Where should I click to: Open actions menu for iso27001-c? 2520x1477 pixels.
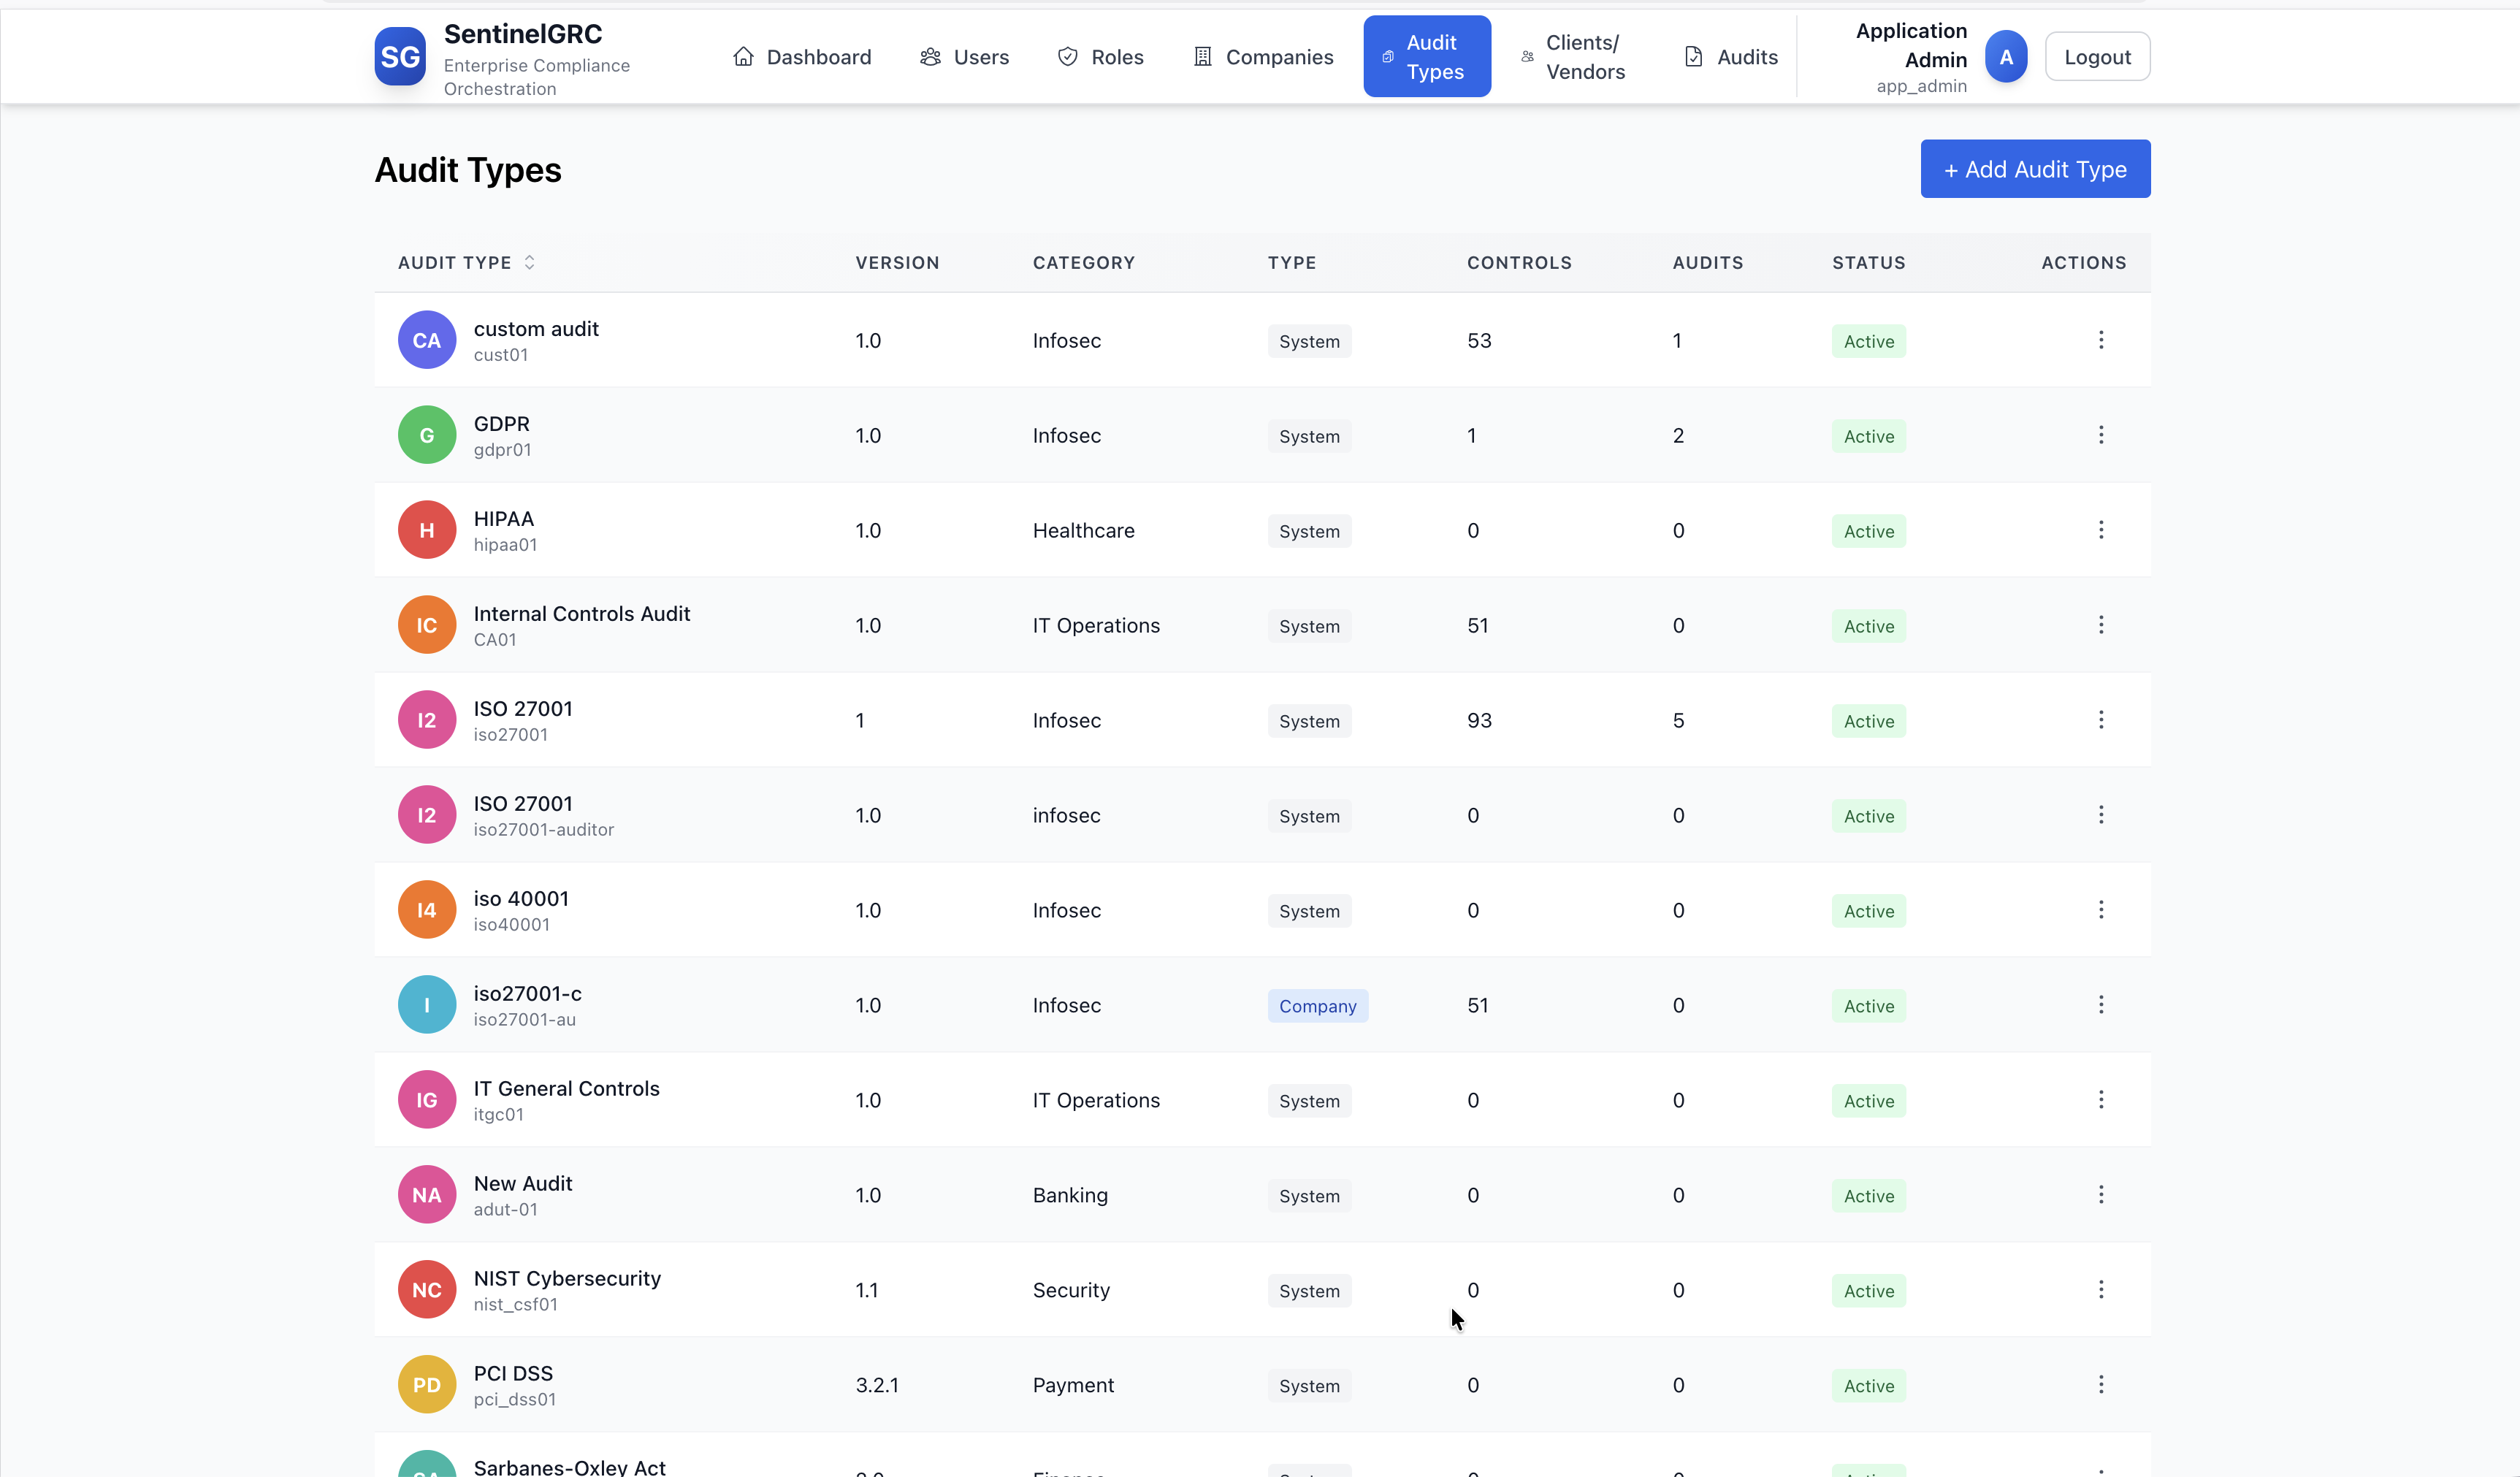click(x=2101, y=1005)
